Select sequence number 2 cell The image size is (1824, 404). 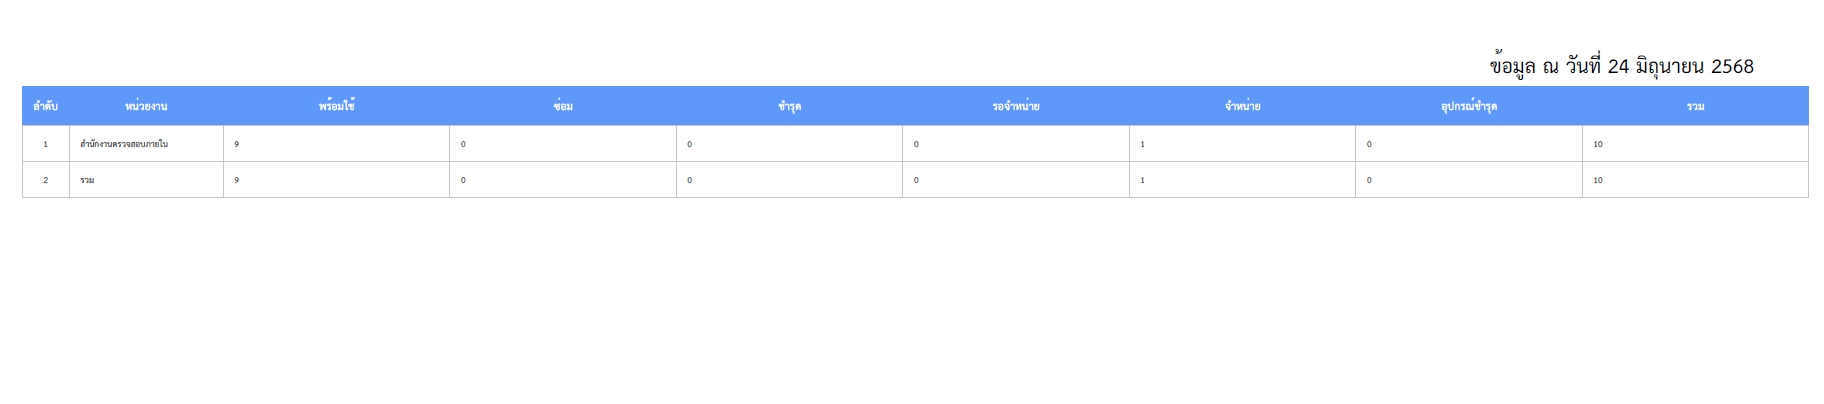click(45, 180)
